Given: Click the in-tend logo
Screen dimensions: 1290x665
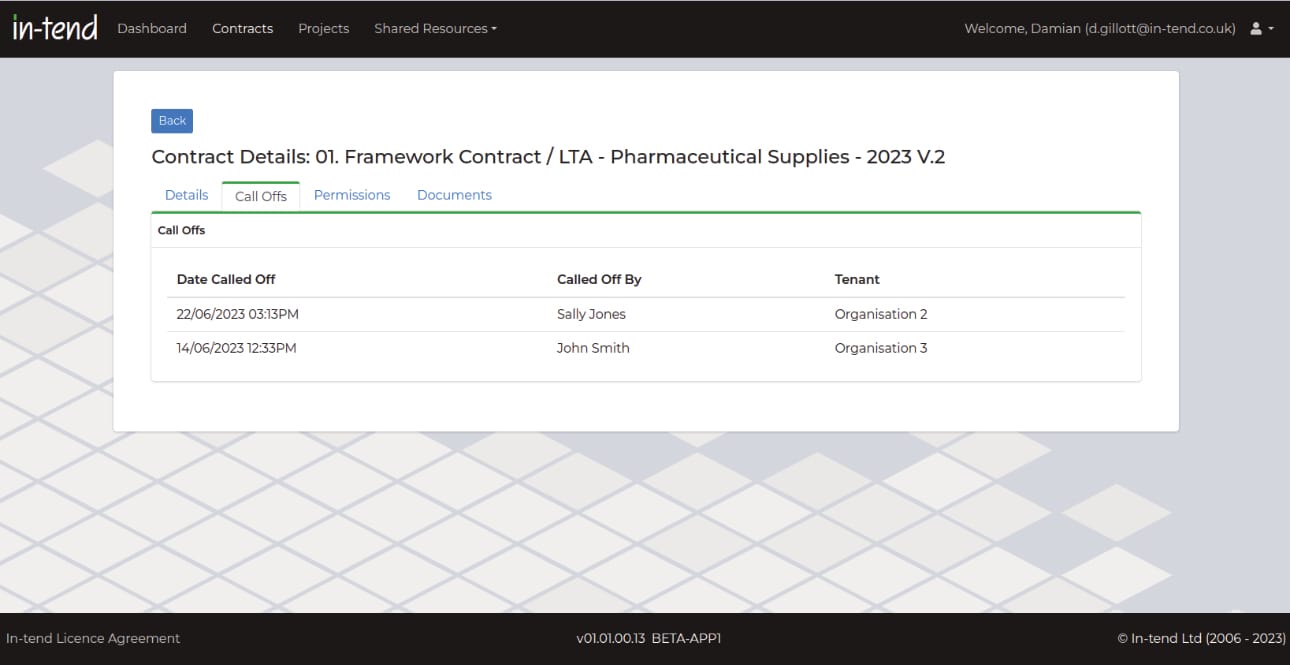Looking at the screenshot, I should click(55, 28).
